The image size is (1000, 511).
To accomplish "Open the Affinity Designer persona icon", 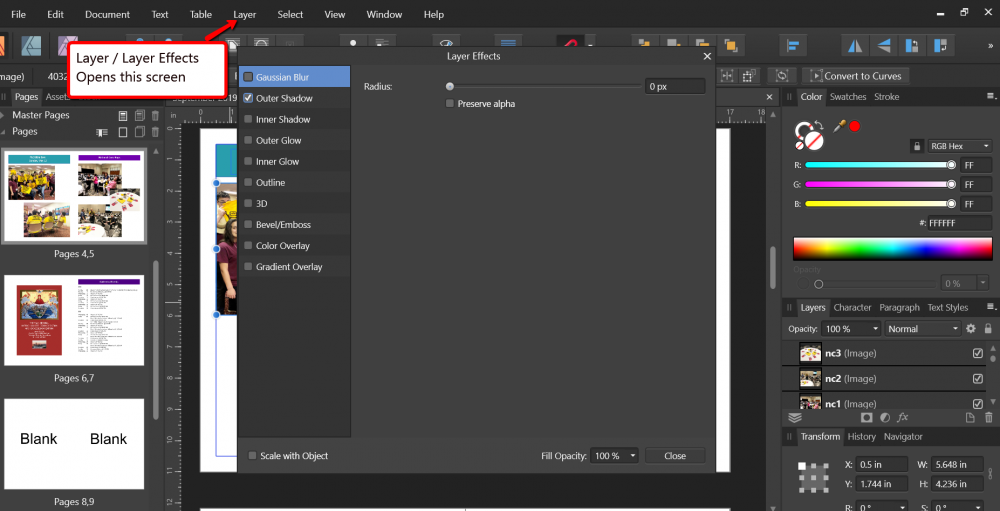I will tap(29, 45).
